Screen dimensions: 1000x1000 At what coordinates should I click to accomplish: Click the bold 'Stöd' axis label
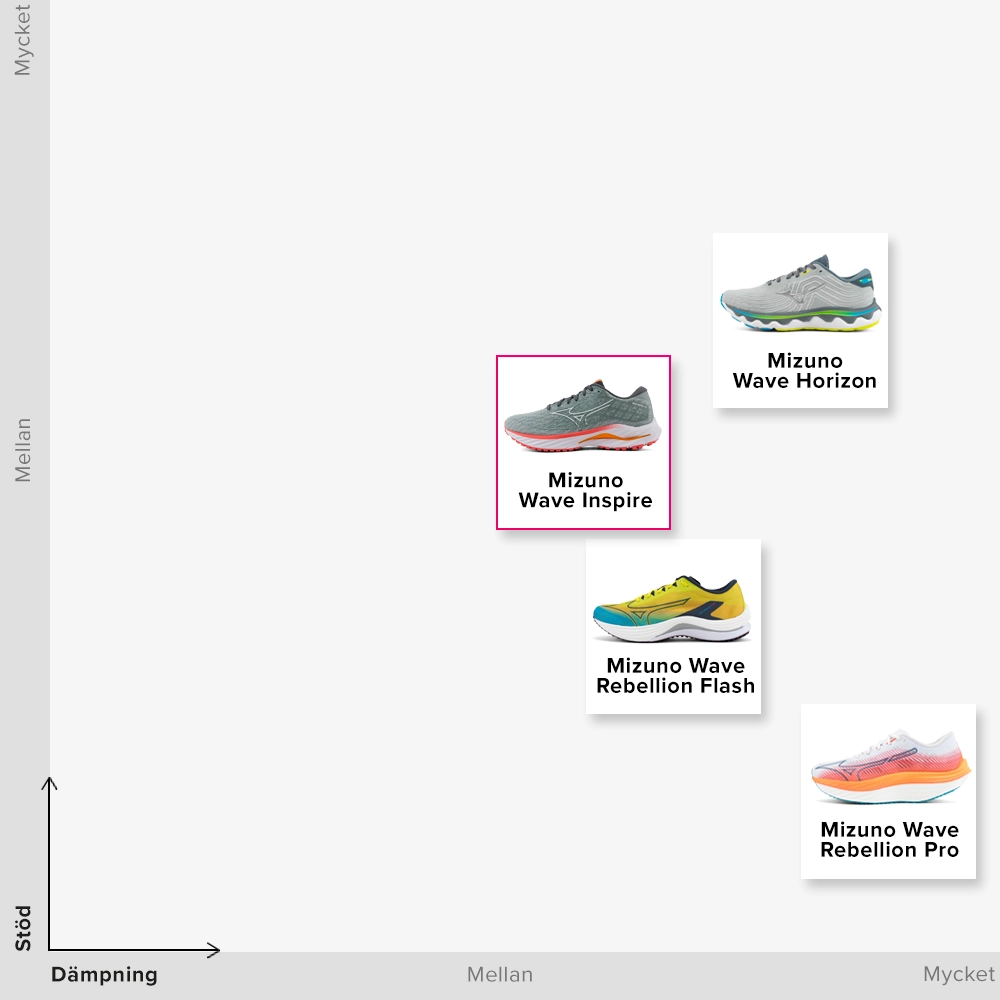tap(23, 928)
